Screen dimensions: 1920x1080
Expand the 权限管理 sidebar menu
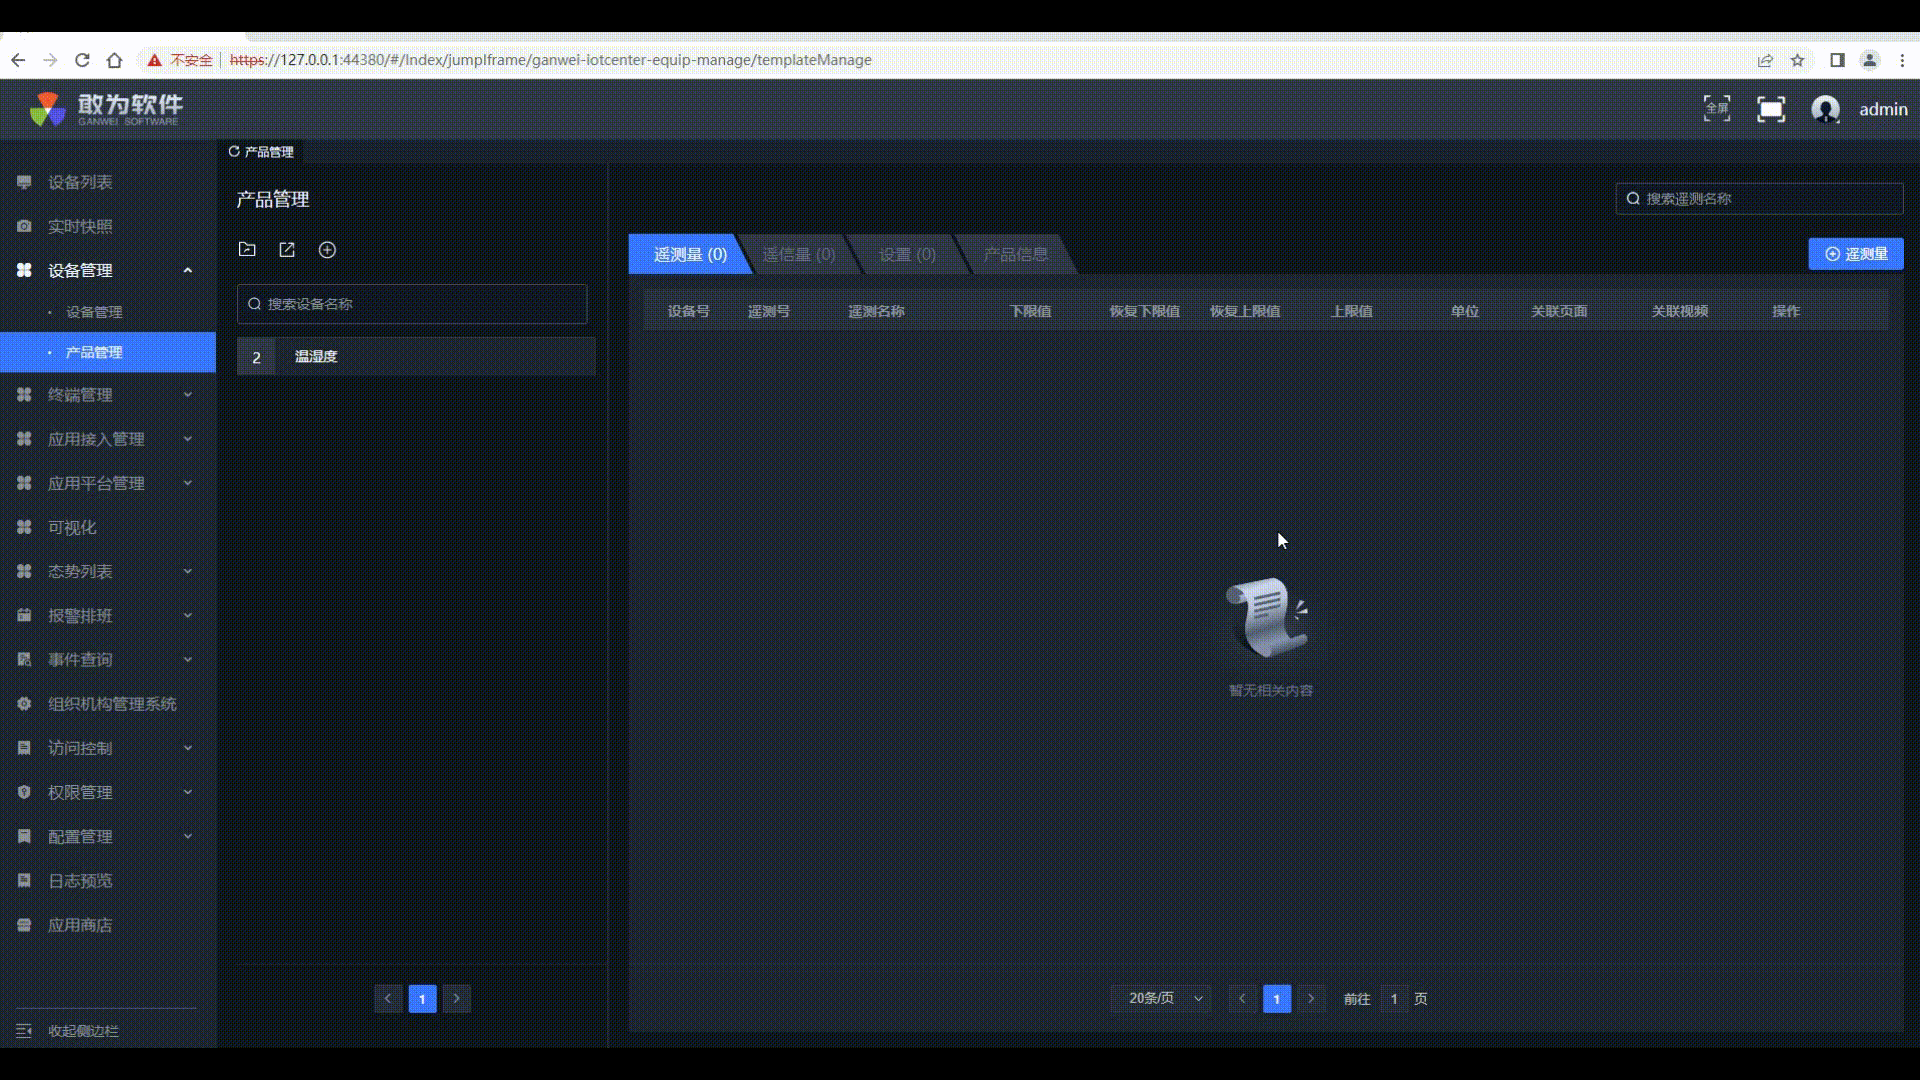tap(187, 792)
